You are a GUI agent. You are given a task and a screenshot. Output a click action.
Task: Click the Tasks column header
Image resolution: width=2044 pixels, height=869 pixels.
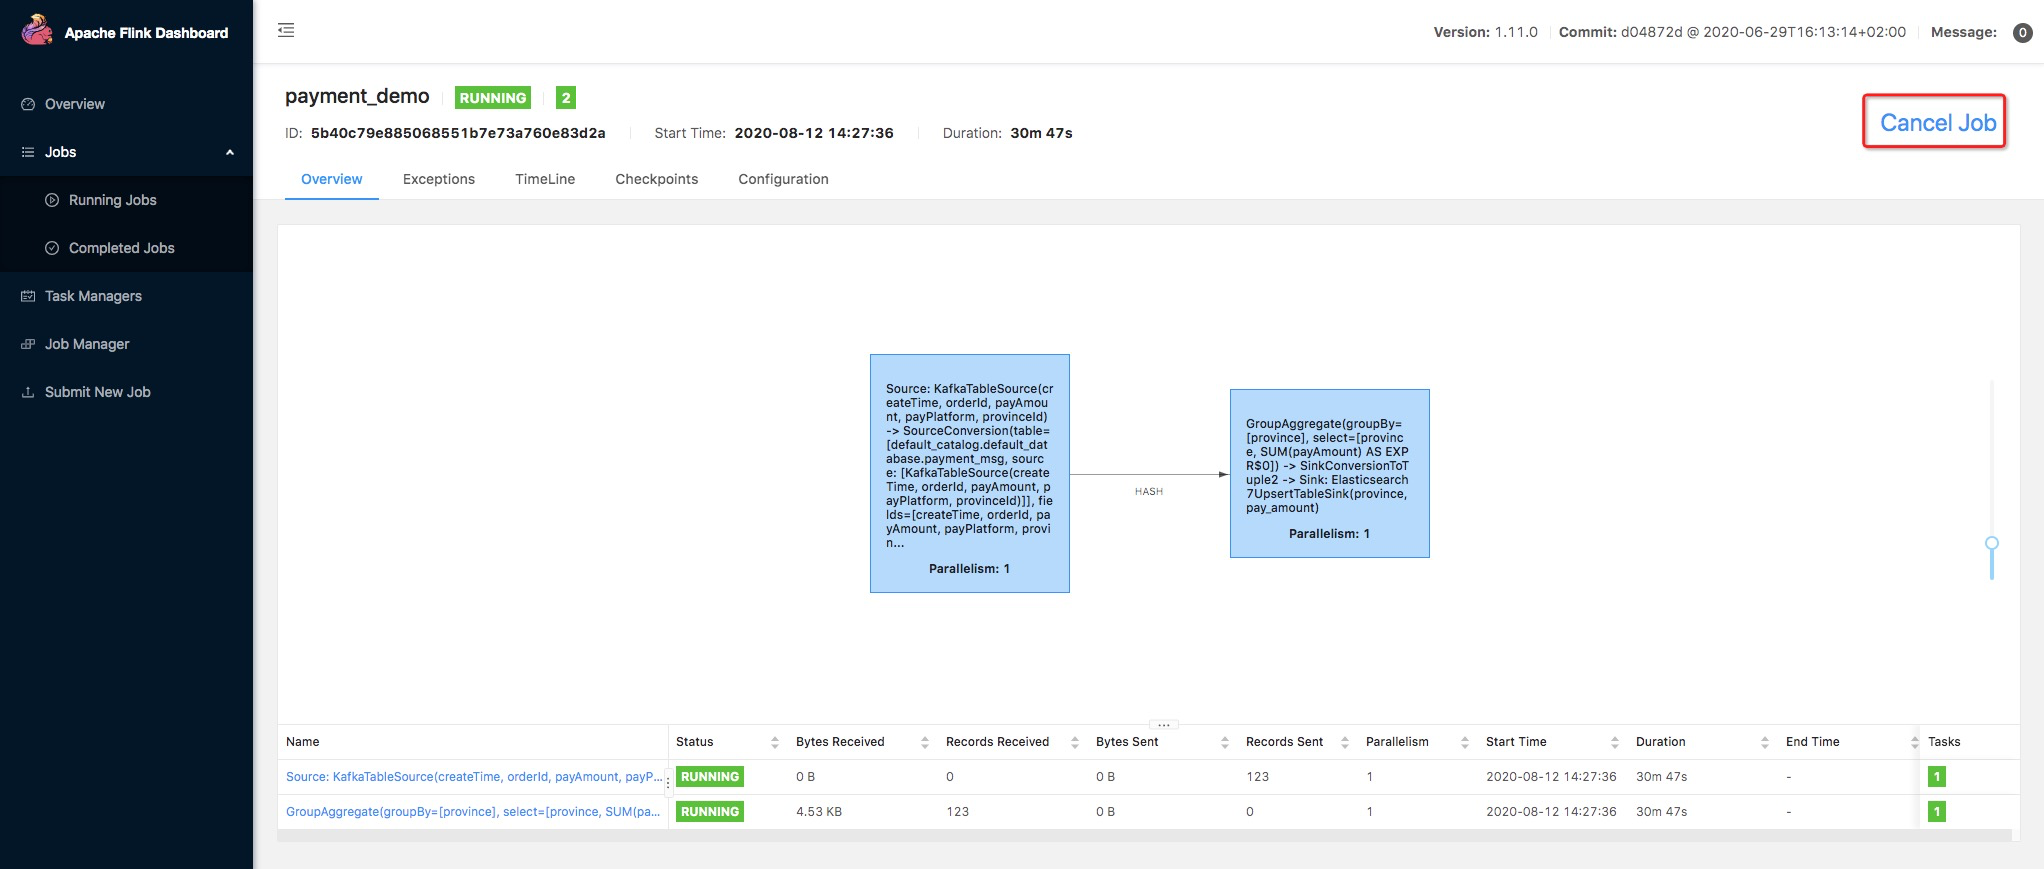click(x=1944, y=742)
